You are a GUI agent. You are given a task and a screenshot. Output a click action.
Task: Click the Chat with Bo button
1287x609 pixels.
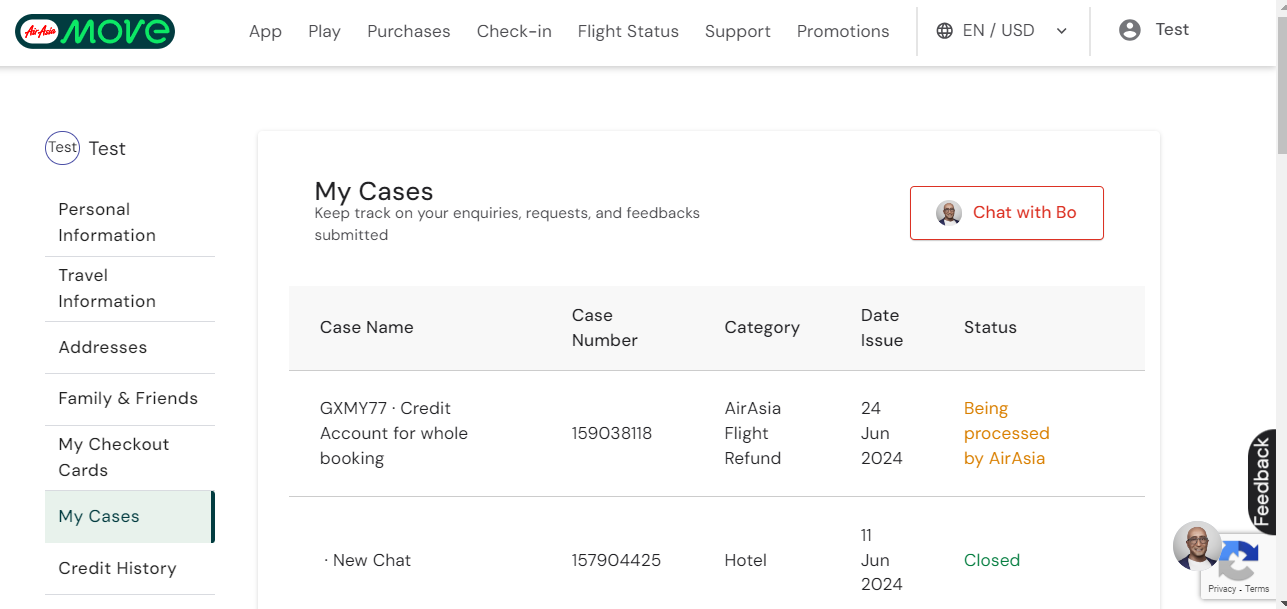(x=1006, y=212)
